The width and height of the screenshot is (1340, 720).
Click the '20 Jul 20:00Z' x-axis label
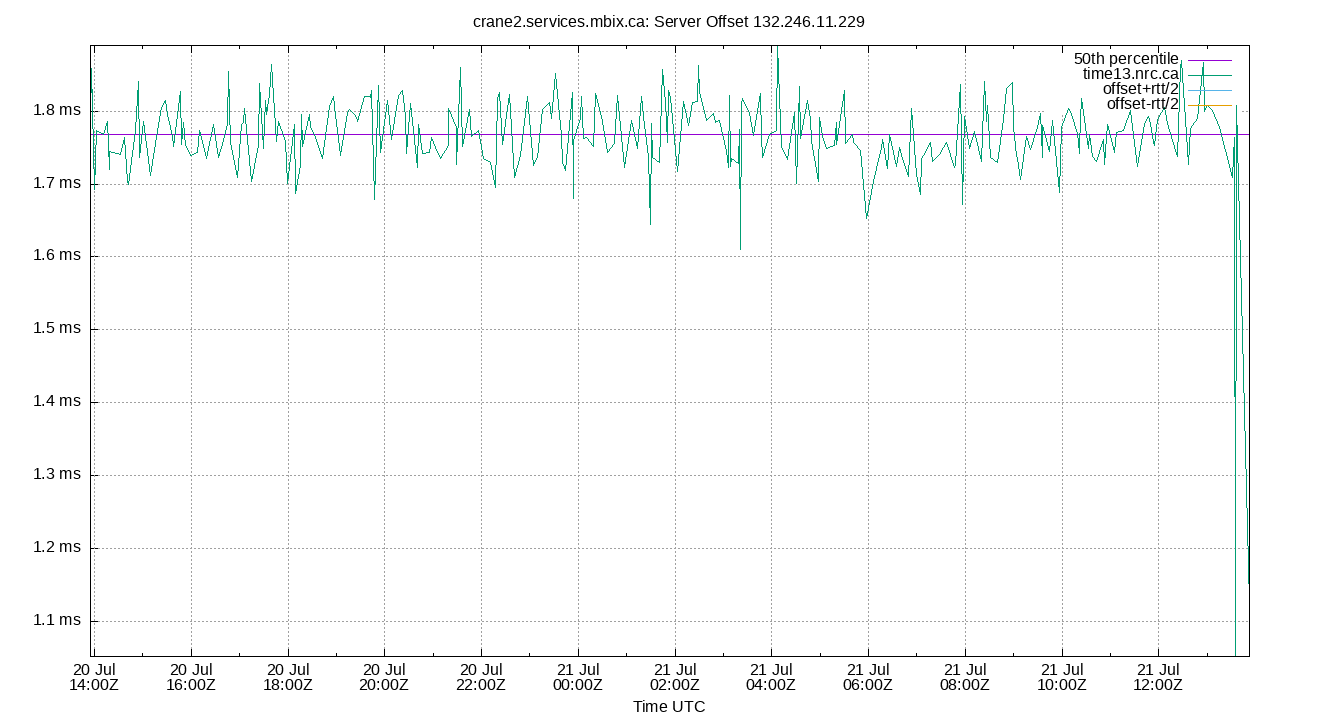click(x=385, y=677)
